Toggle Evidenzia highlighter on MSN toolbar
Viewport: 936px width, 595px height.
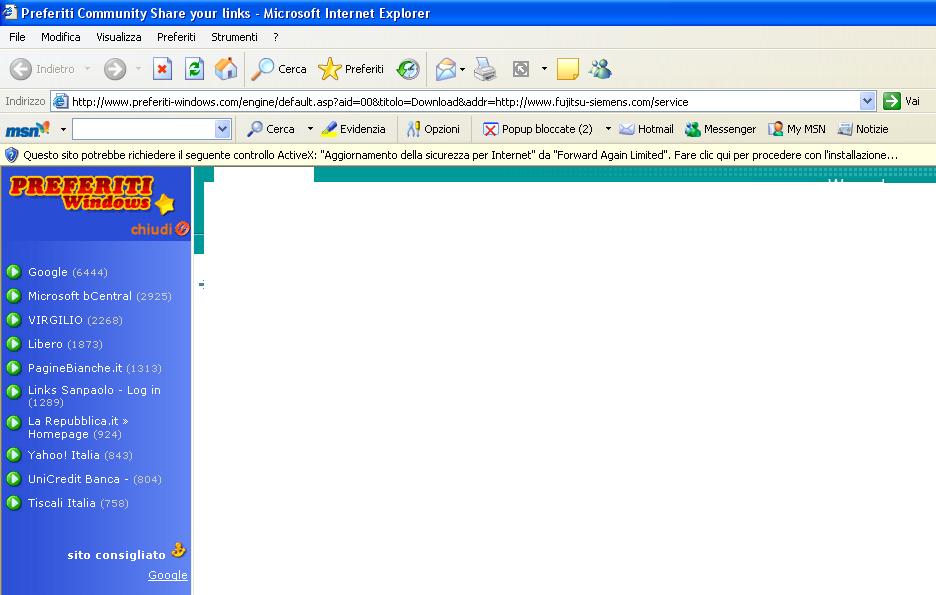pos(353,129)
